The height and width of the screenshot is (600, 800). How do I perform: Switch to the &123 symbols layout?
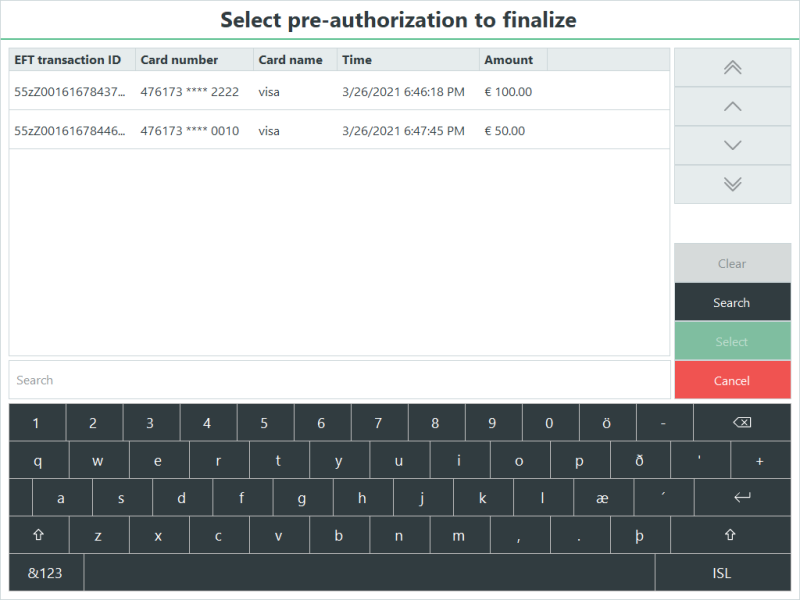click(x=45, y=573)
